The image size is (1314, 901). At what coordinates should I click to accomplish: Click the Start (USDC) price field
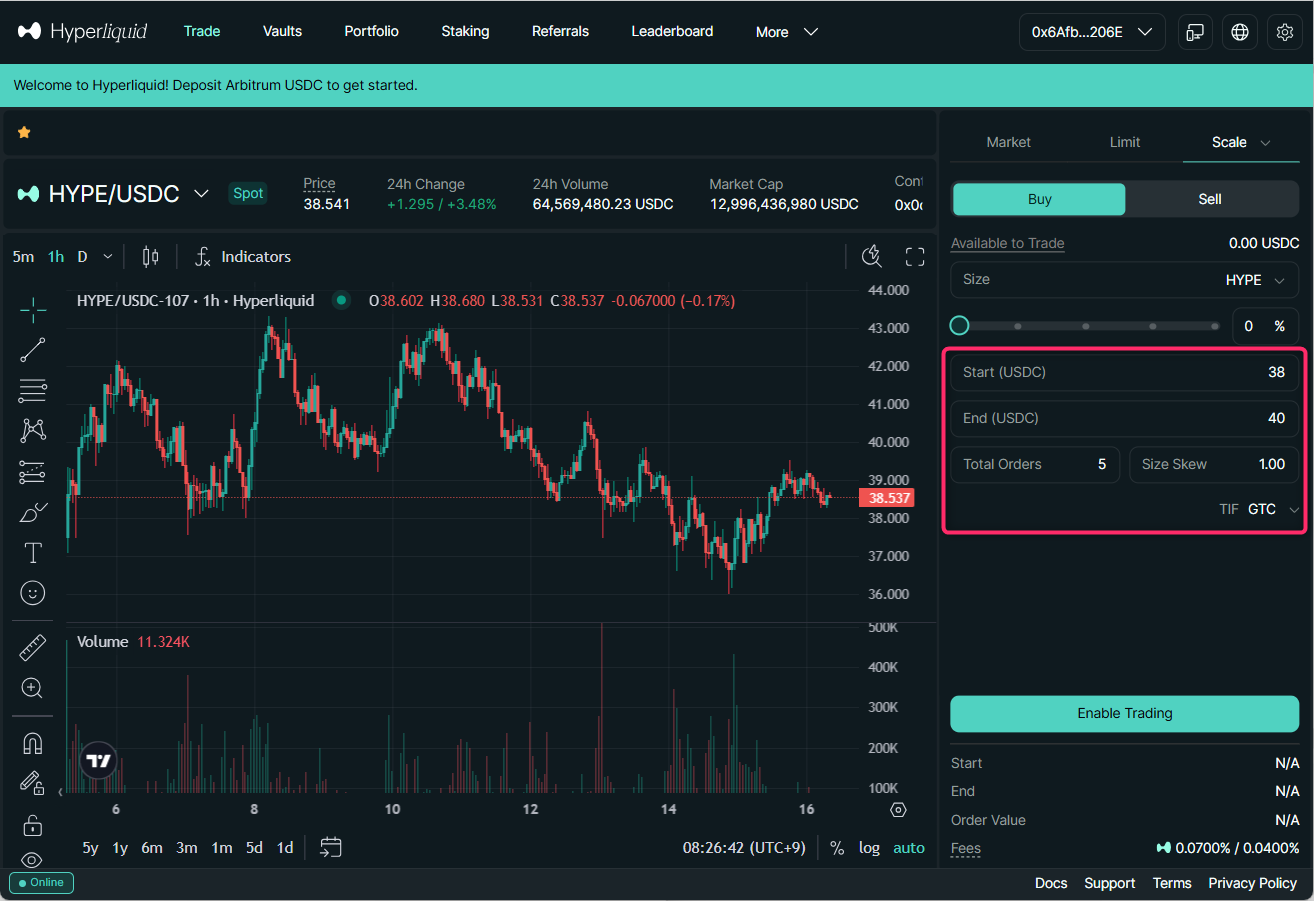pos(1124,372)
